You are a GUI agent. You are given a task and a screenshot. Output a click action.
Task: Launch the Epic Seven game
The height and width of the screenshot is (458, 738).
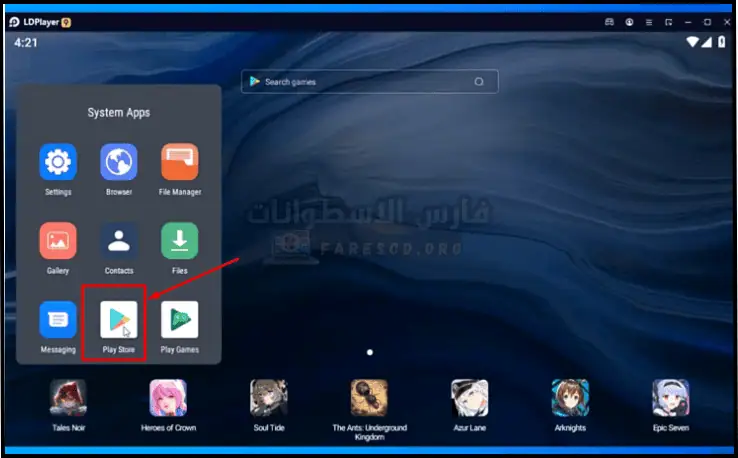coord(670,398)
